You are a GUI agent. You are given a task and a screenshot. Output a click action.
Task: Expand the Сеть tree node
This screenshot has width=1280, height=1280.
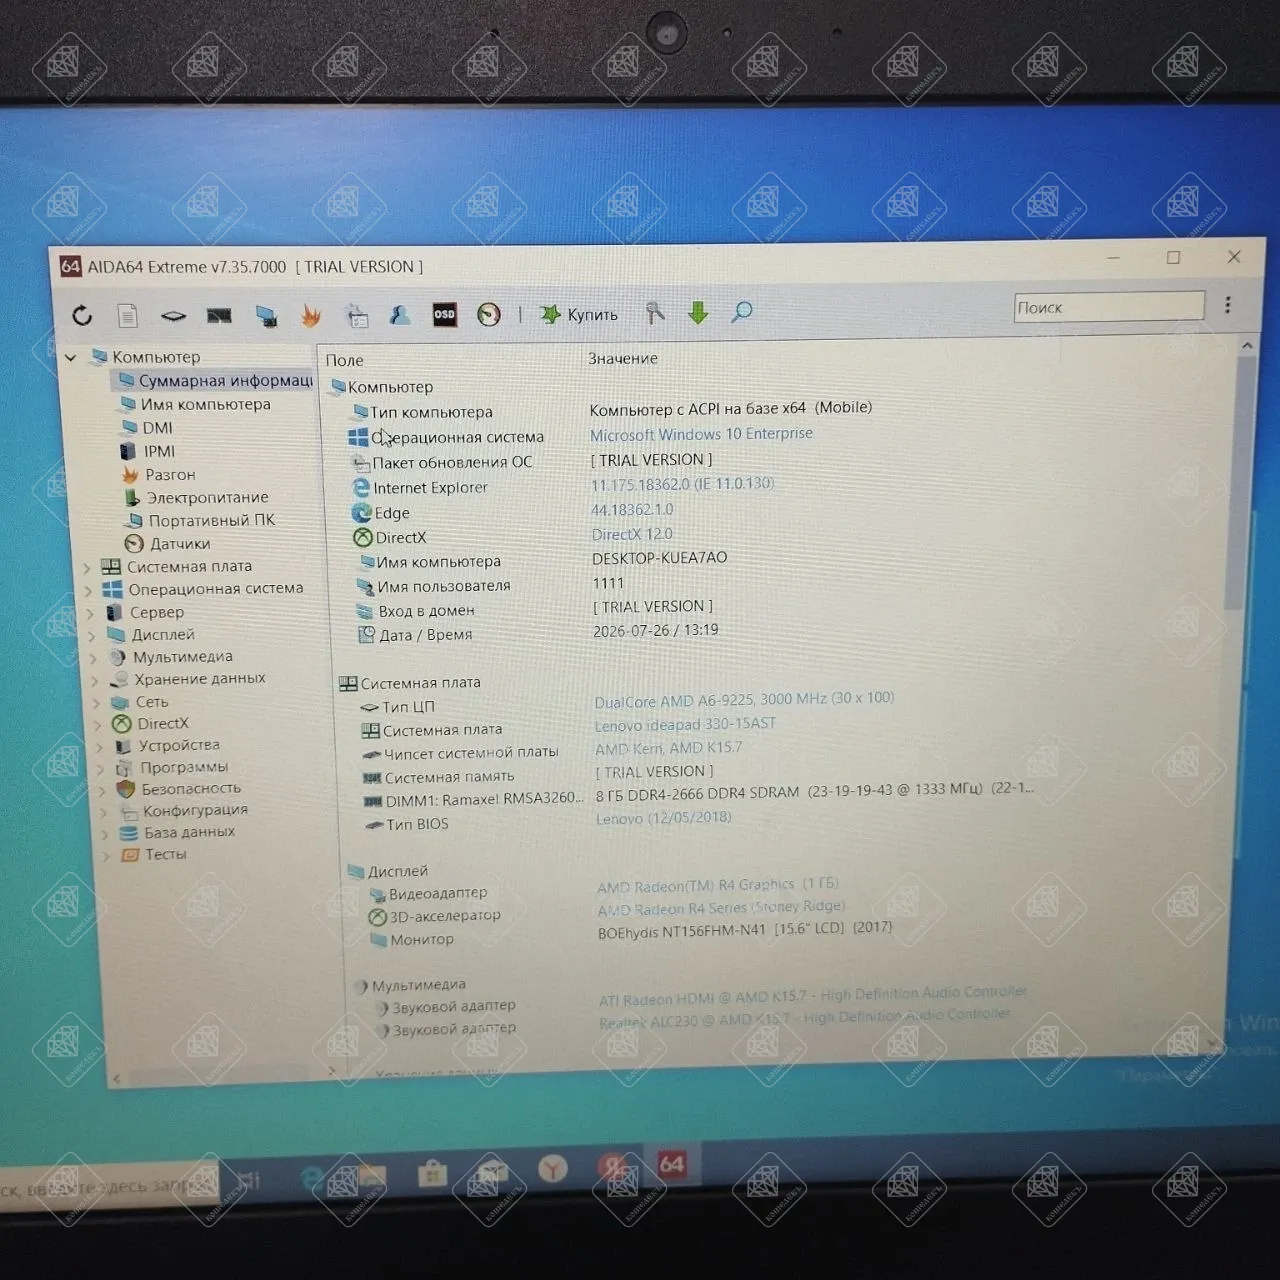pos(98,703)
